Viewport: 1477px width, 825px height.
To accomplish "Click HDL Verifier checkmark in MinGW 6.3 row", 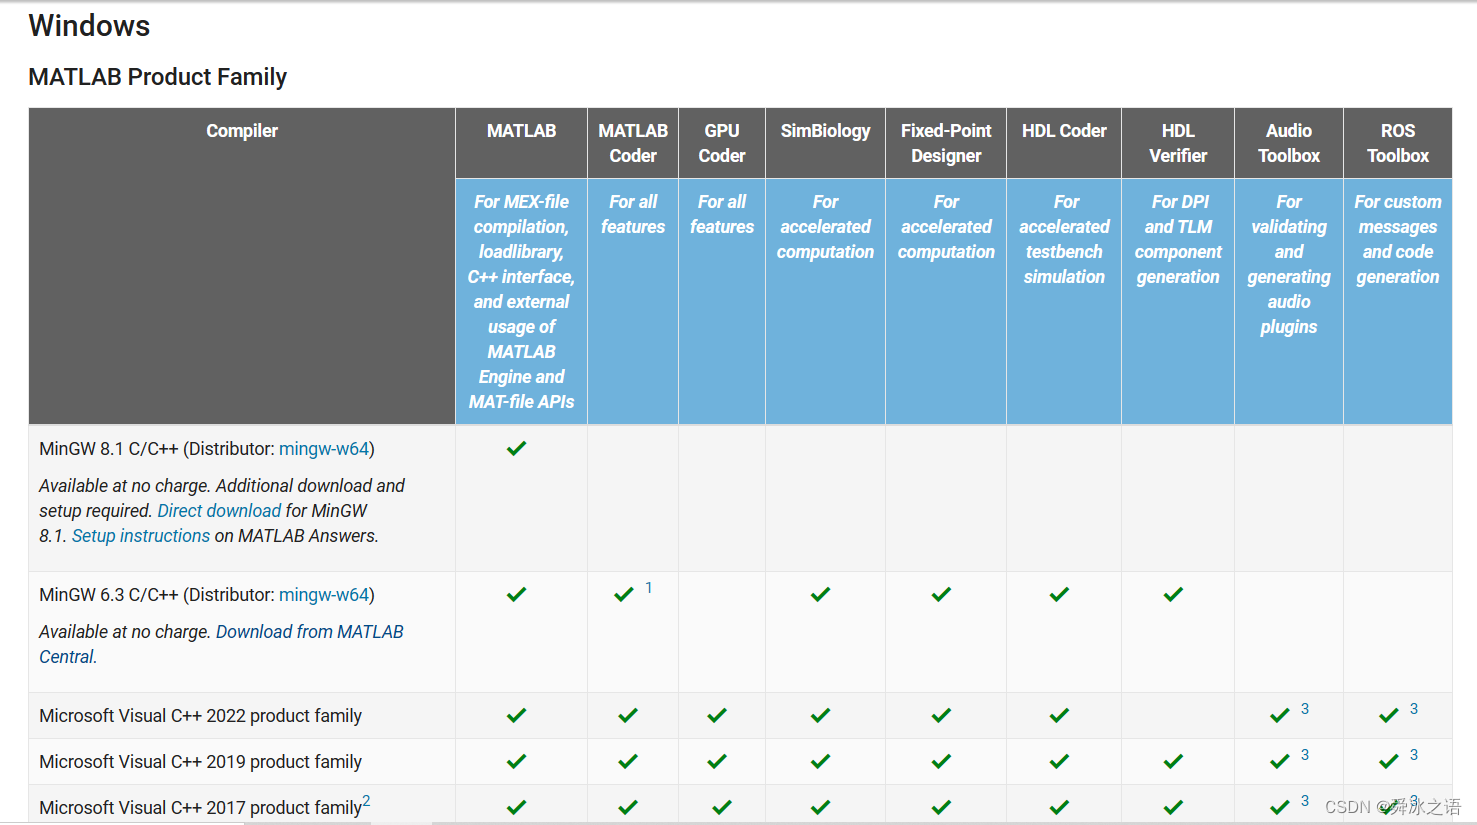I will pyautogui.click(x=1174, y=594).
